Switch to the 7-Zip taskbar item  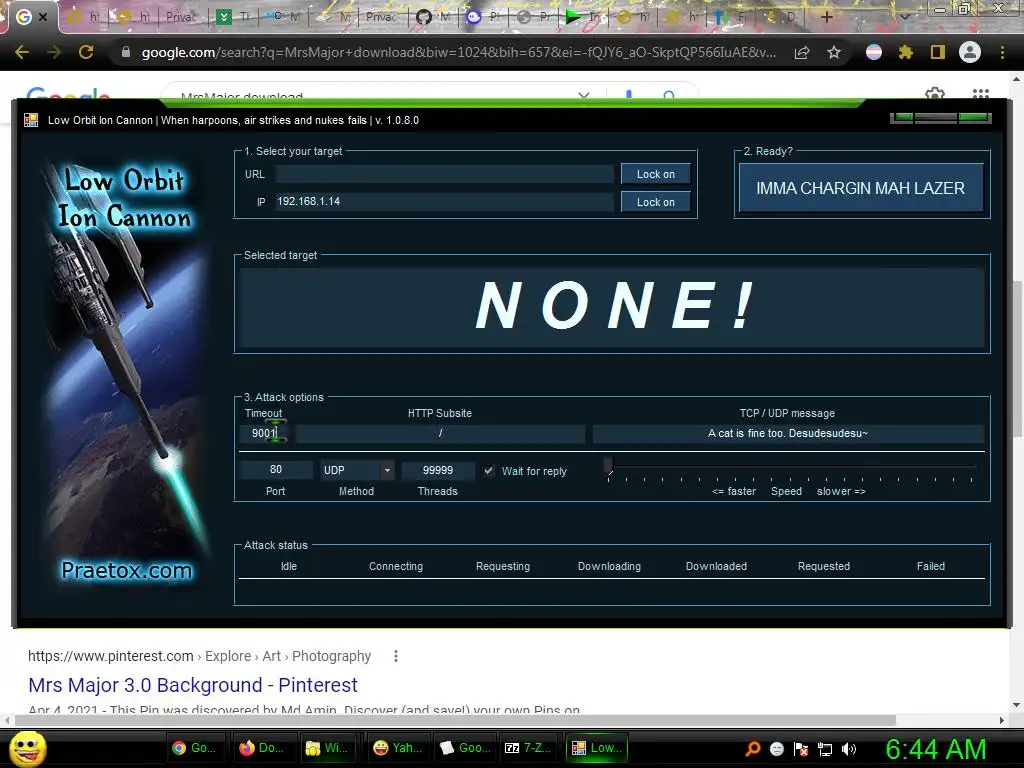click(x=528, y=748)
